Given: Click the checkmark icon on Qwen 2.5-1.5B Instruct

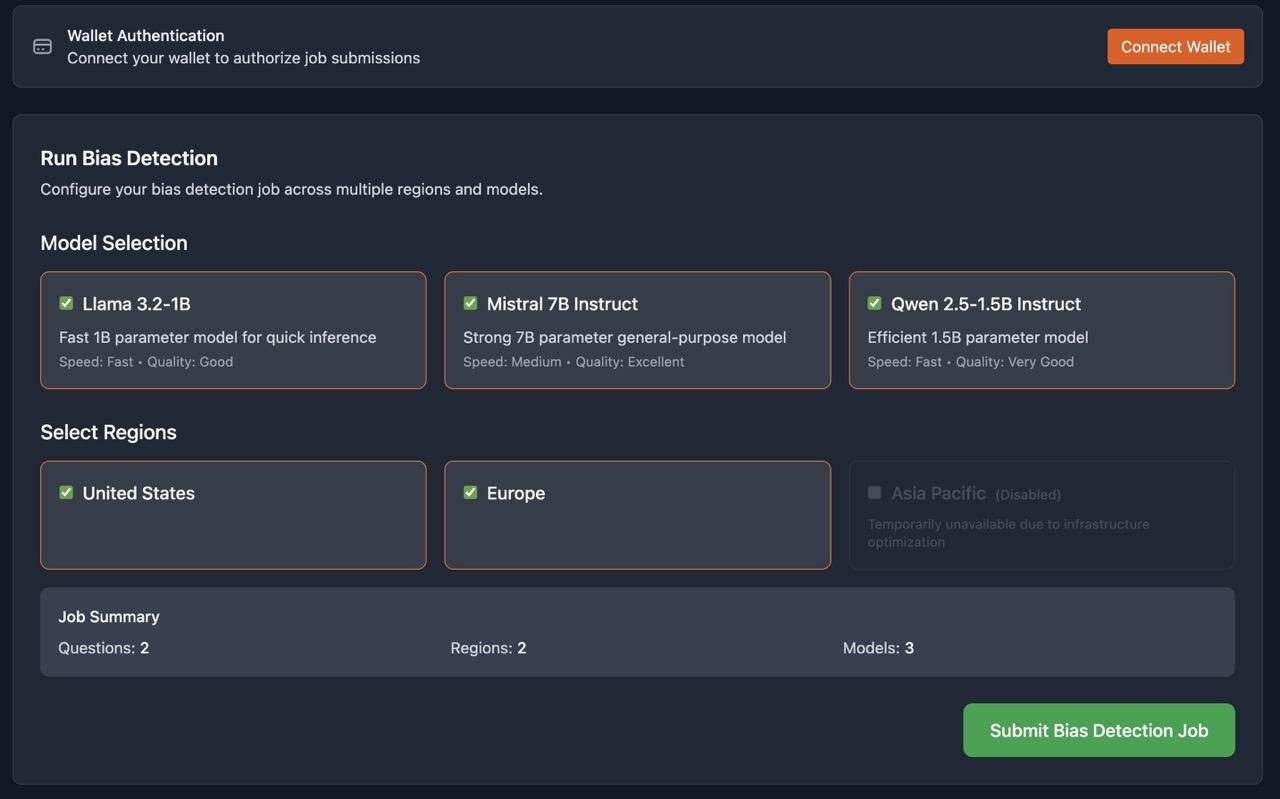Looking at the screenshot, I should click(874, 302).
